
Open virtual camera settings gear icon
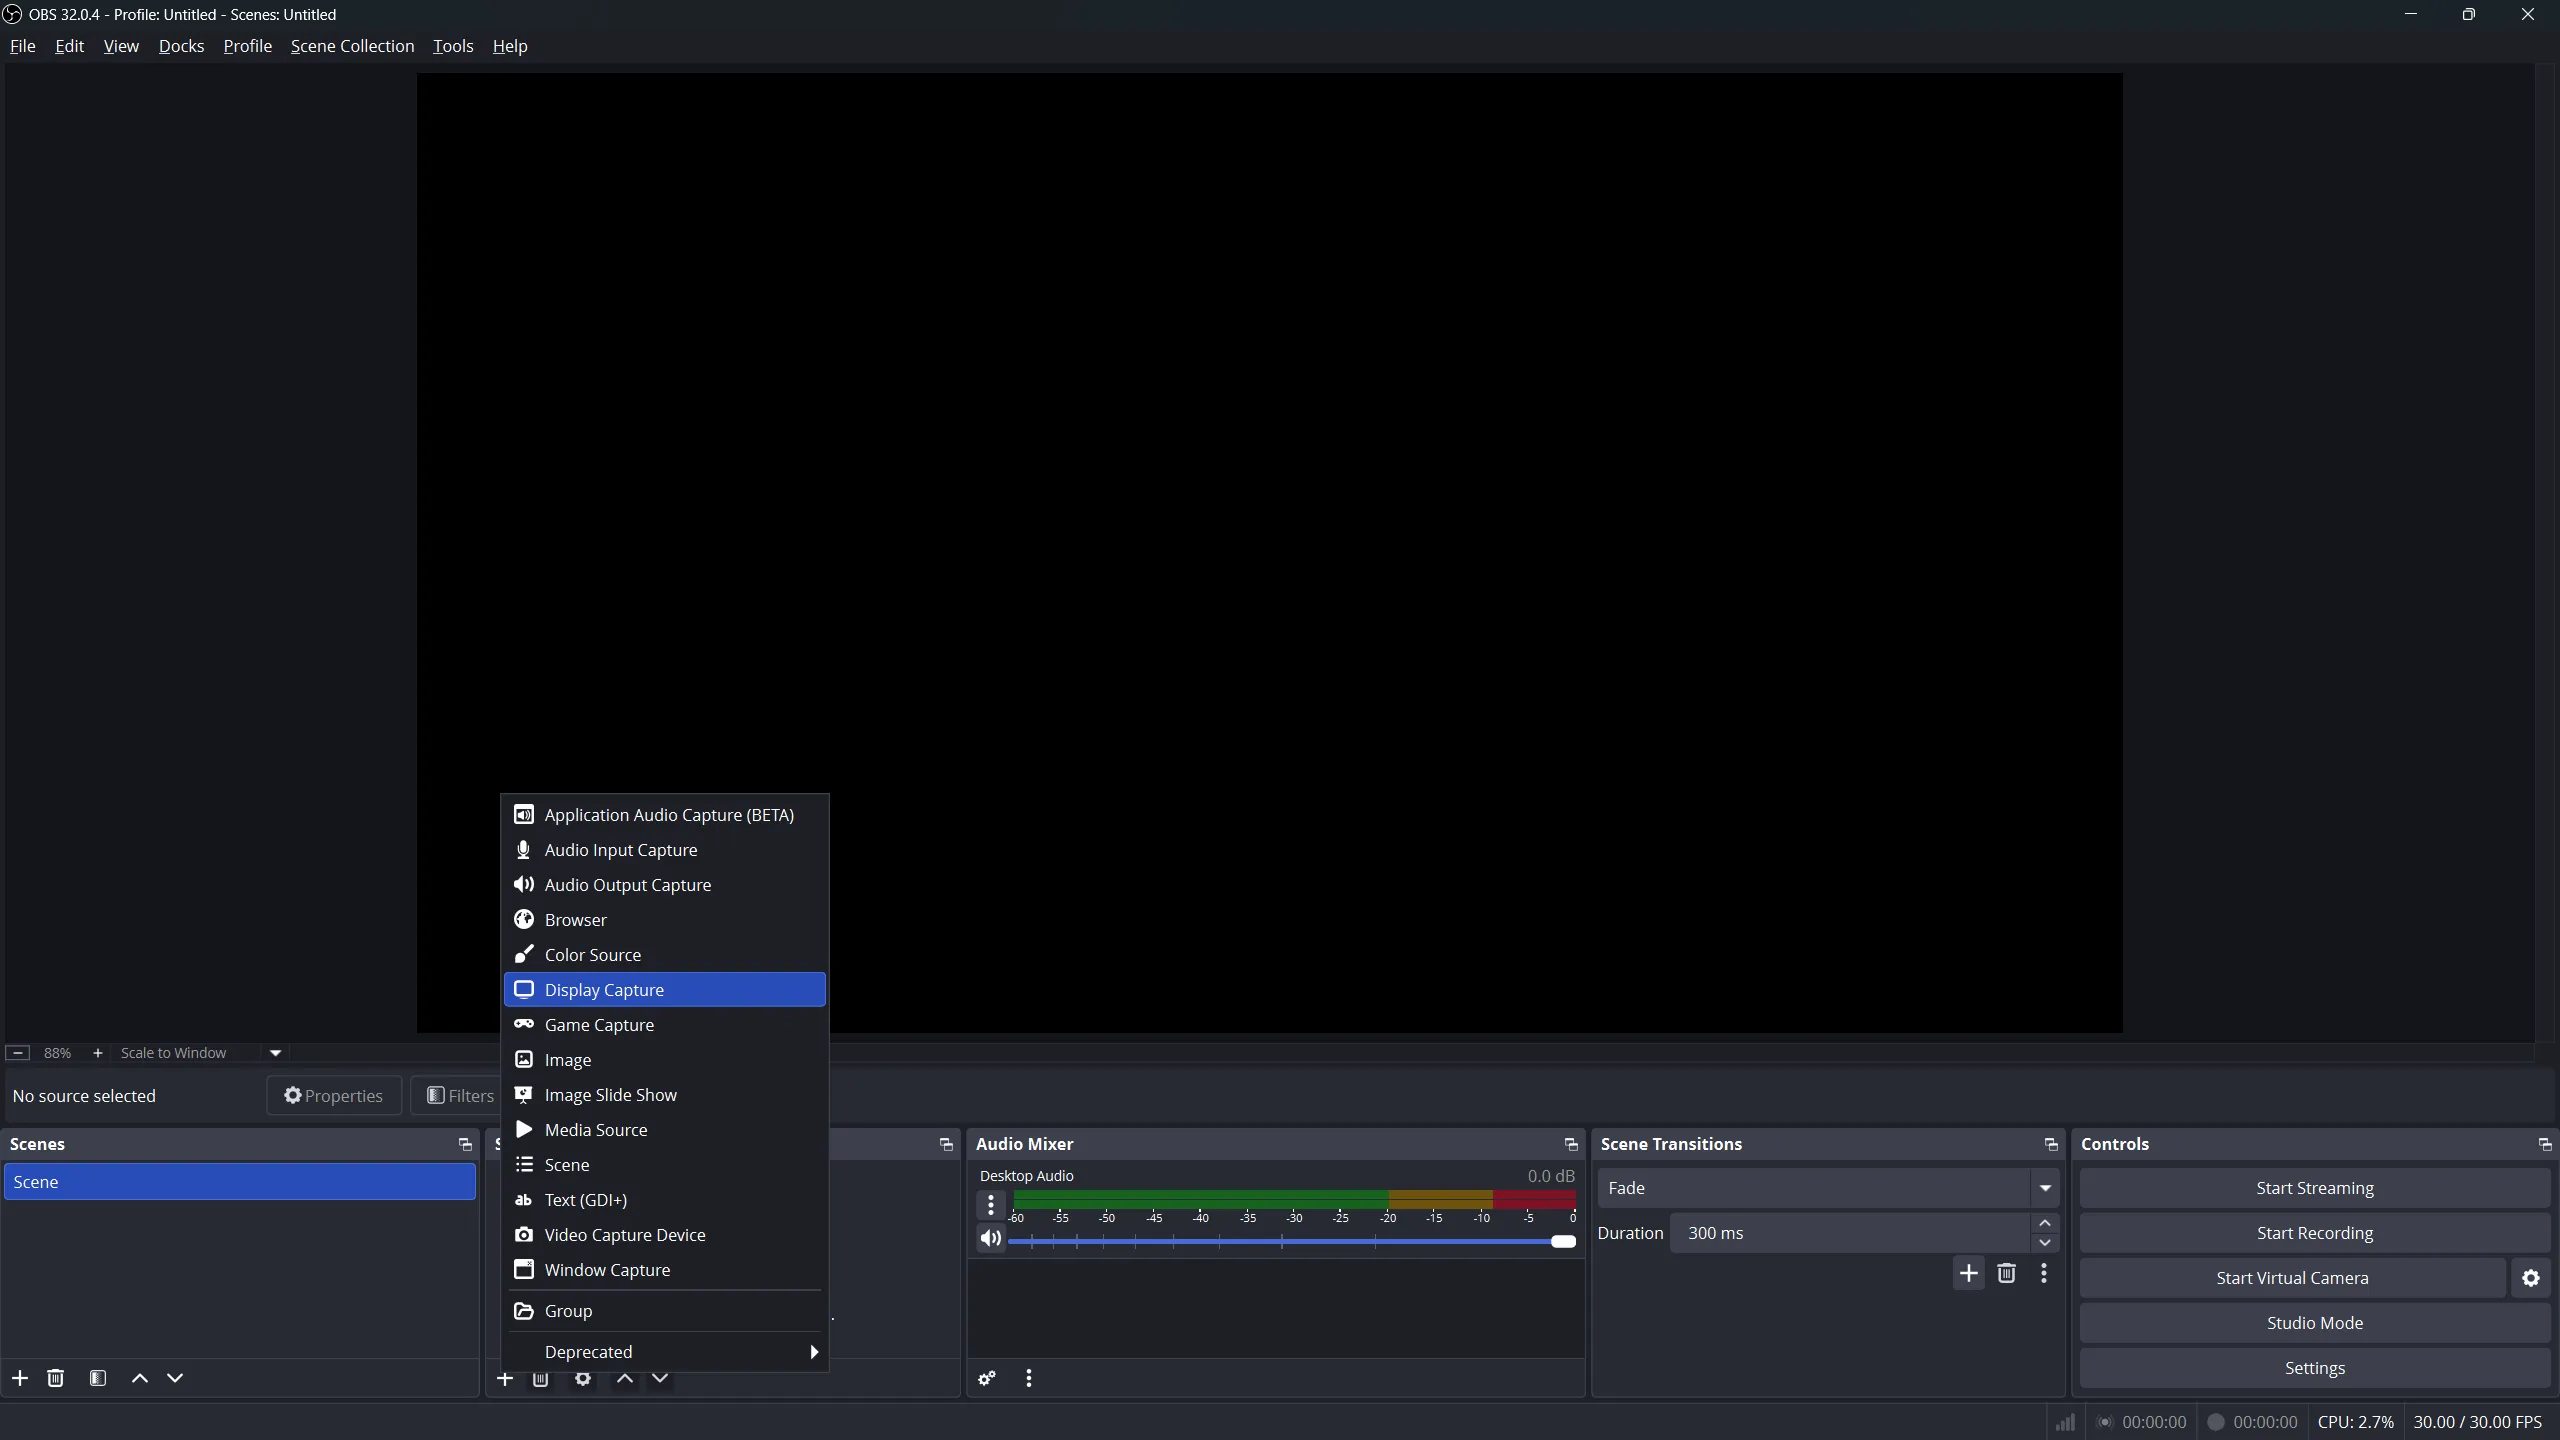(x=2531, y=1278)
